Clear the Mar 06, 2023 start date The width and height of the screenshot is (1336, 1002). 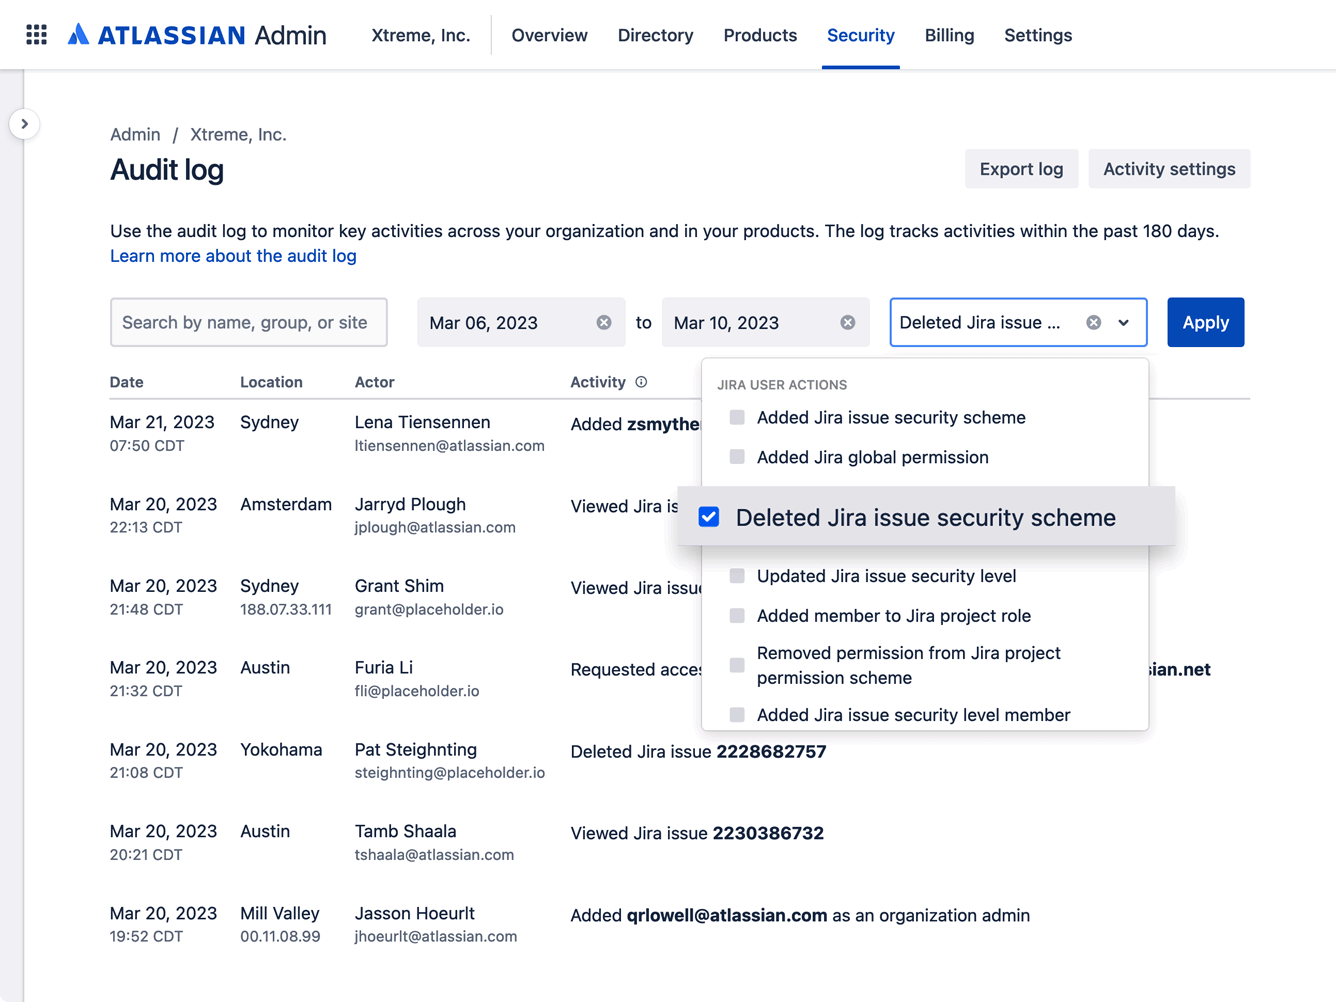(603, 322)
